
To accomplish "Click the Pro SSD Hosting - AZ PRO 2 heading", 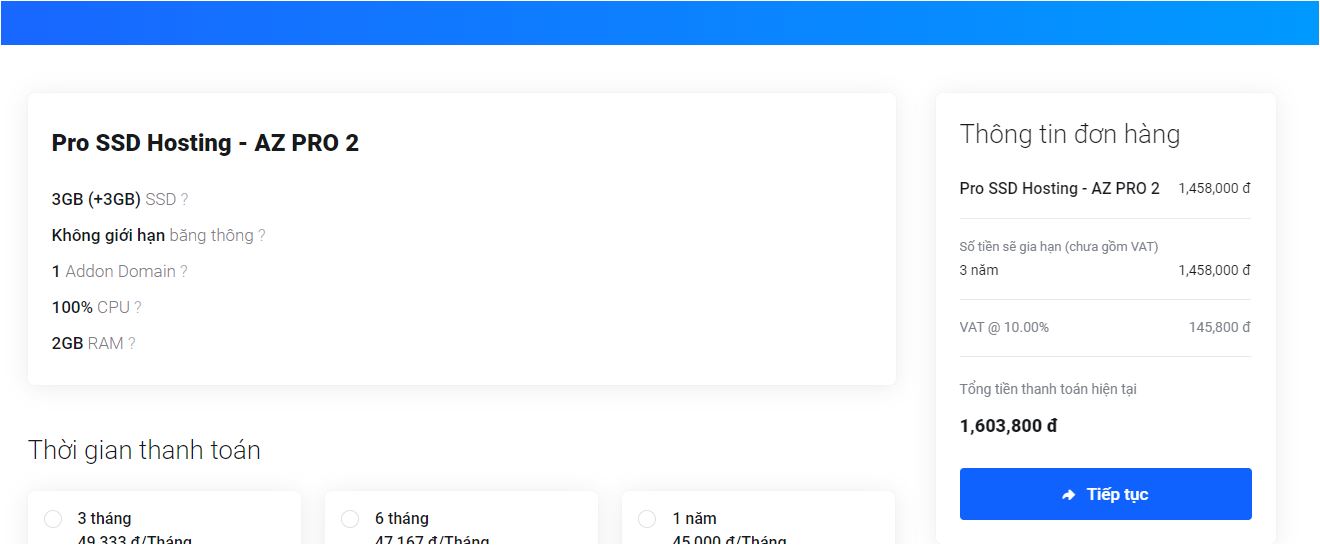I will pos(205,143).
